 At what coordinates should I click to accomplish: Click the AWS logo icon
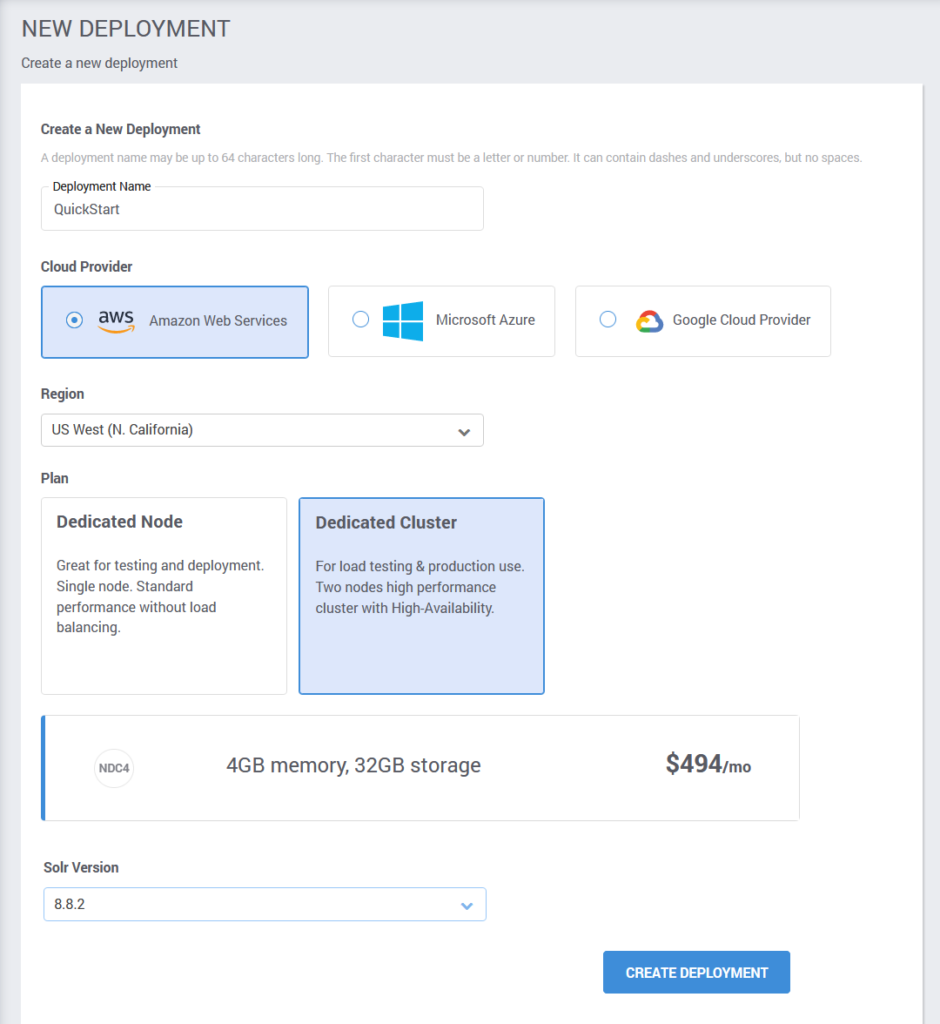(116, 321)
